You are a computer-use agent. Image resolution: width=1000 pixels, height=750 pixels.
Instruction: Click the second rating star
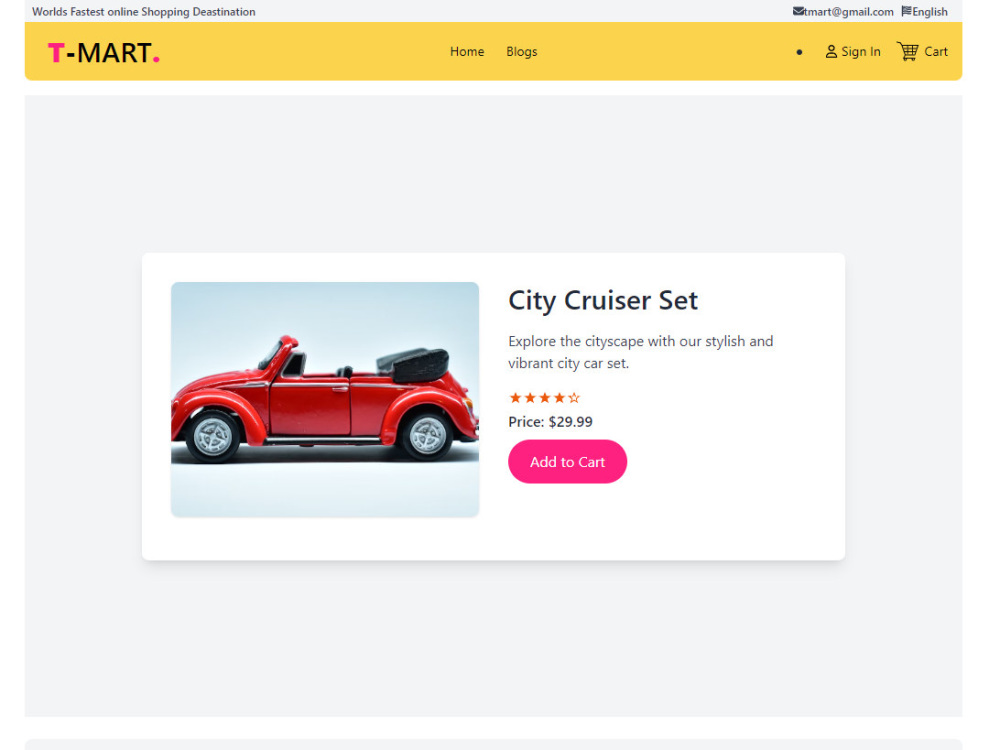tap(530, 398)
